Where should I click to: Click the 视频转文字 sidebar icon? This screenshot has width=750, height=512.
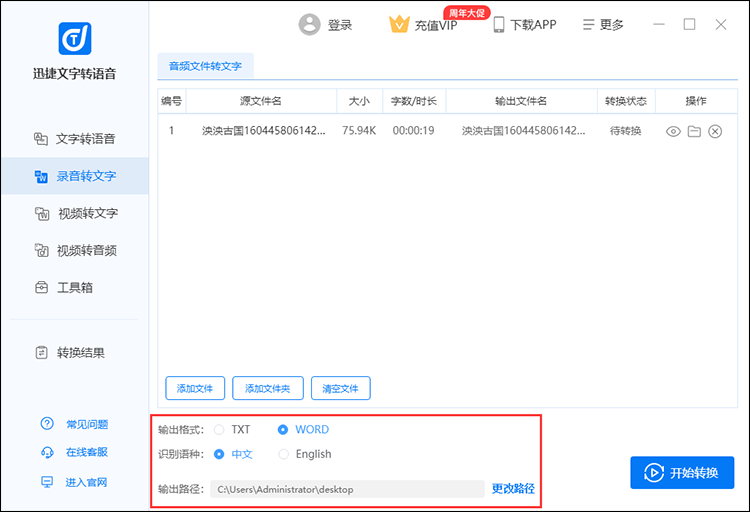pyautogui.click(x=42, y=213)
